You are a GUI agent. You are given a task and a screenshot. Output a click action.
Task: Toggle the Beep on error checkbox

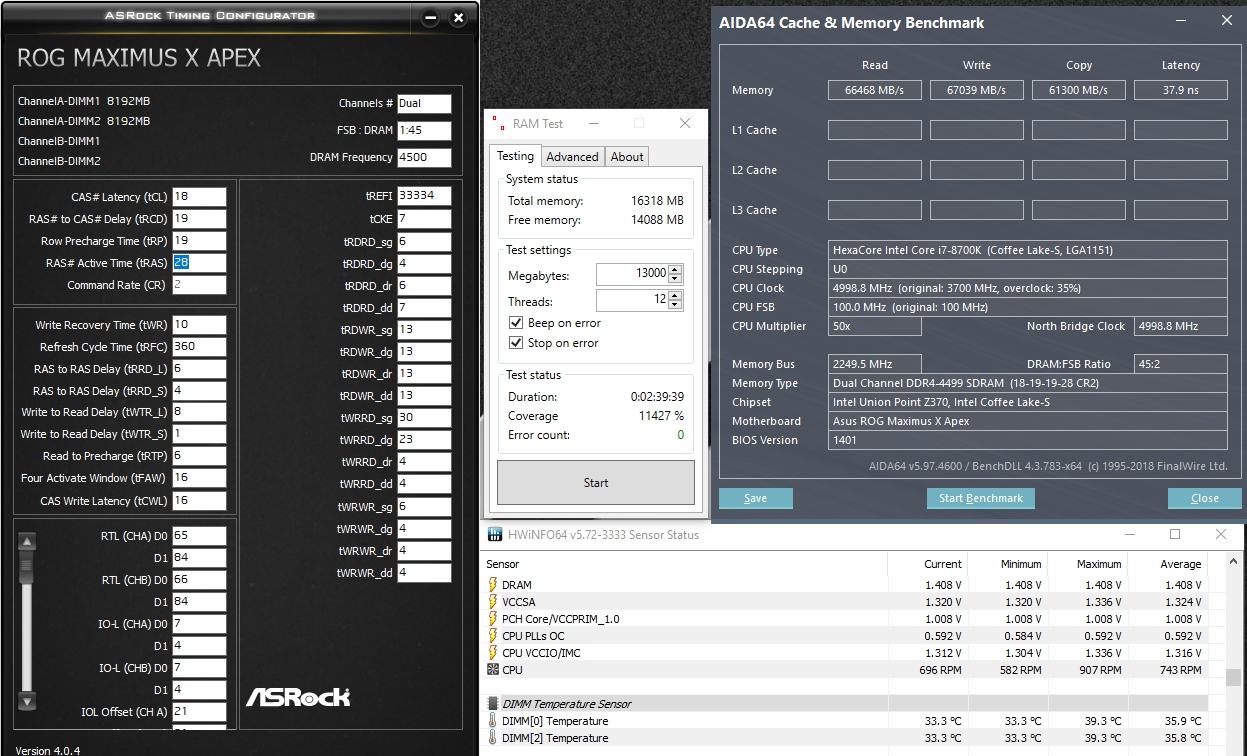click(x=516, y=323)
